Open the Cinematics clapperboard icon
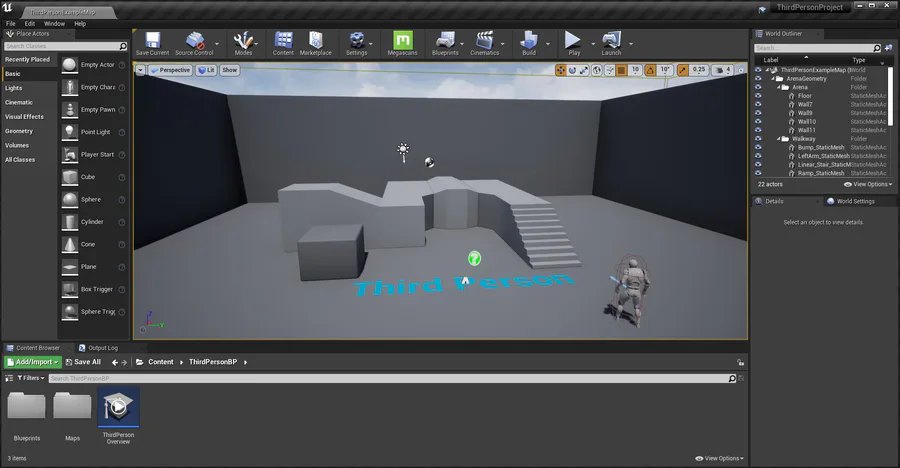 [484, 40]
